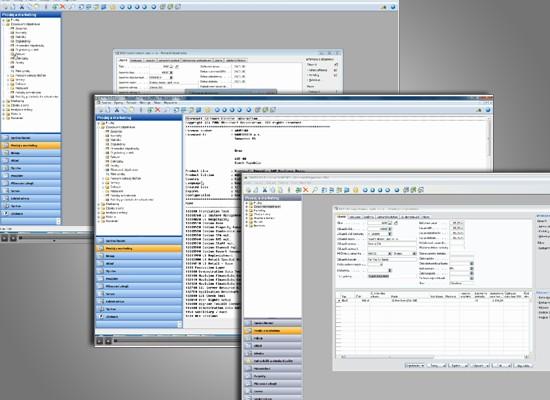Expand Marketing folder in middle window tree
550x400 pixels.
point(99,204)
